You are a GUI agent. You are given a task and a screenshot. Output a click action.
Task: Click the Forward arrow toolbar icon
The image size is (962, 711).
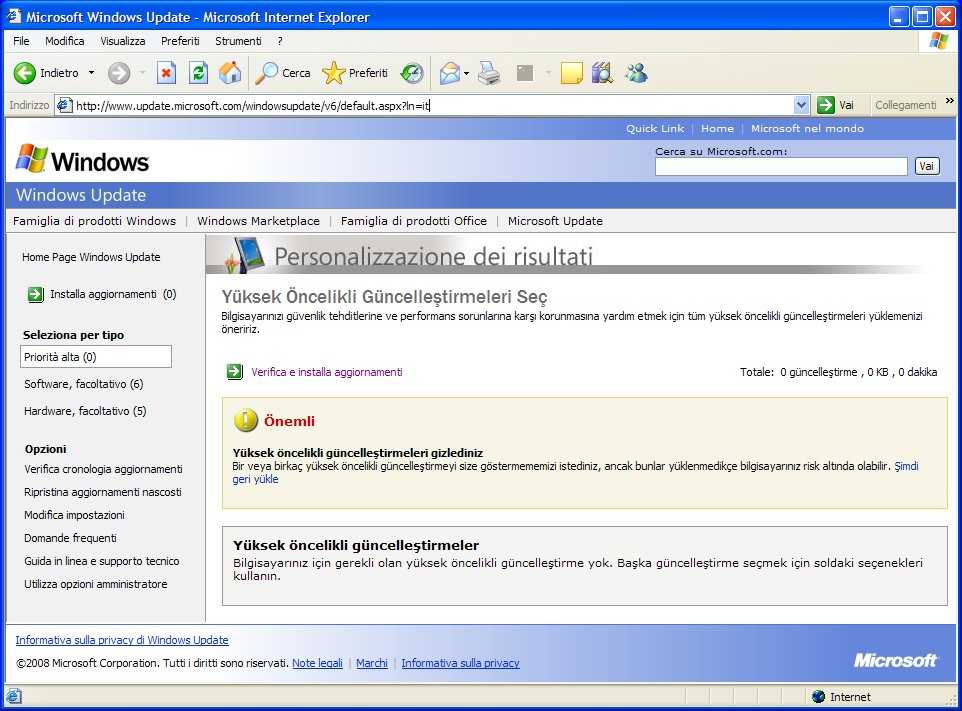tap(119, 73)
